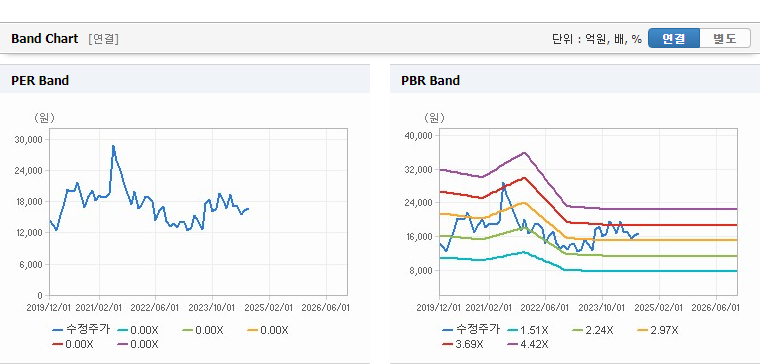Click 2026/06/01 x-axis label in PBR chart
This screenshot has height=364, width=760.
click(715, 308)
